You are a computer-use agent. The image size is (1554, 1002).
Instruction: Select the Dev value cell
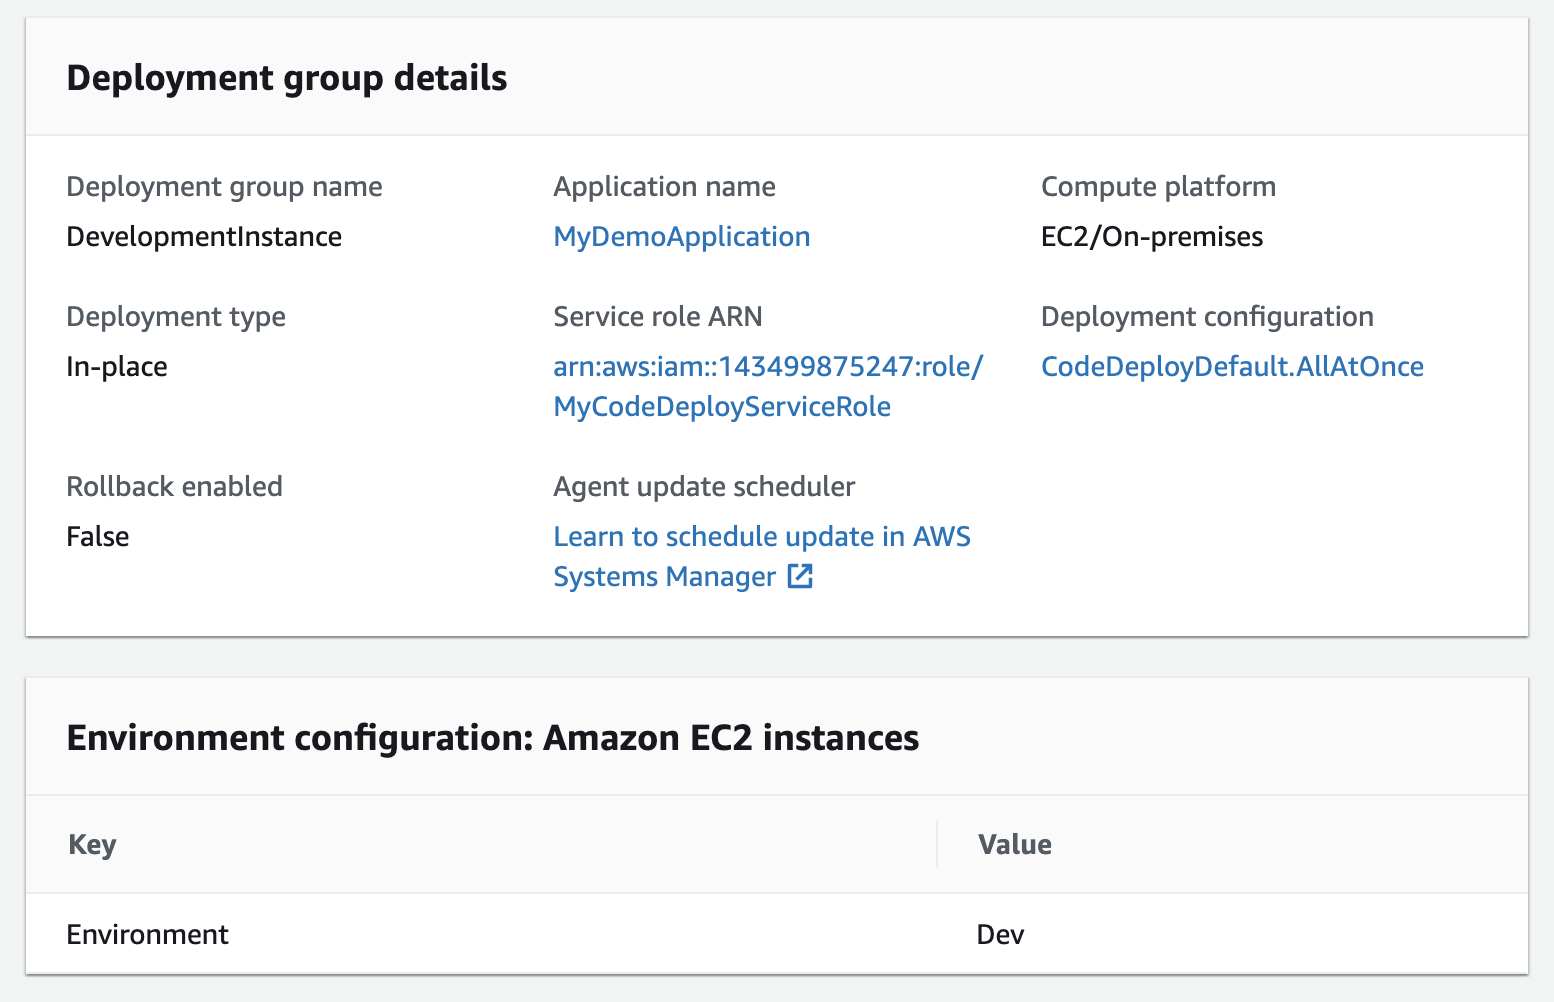pyautogui.click(x=1000, y=935)
